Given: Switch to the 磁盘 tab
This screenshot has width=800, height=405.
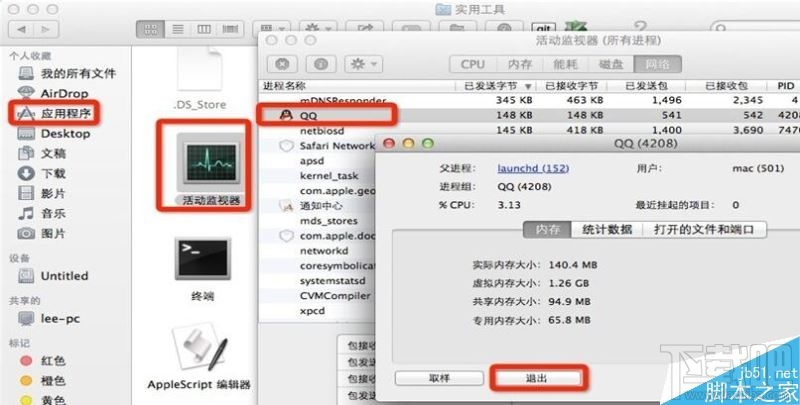Looking at the screenshot, I should pos(611,64).
